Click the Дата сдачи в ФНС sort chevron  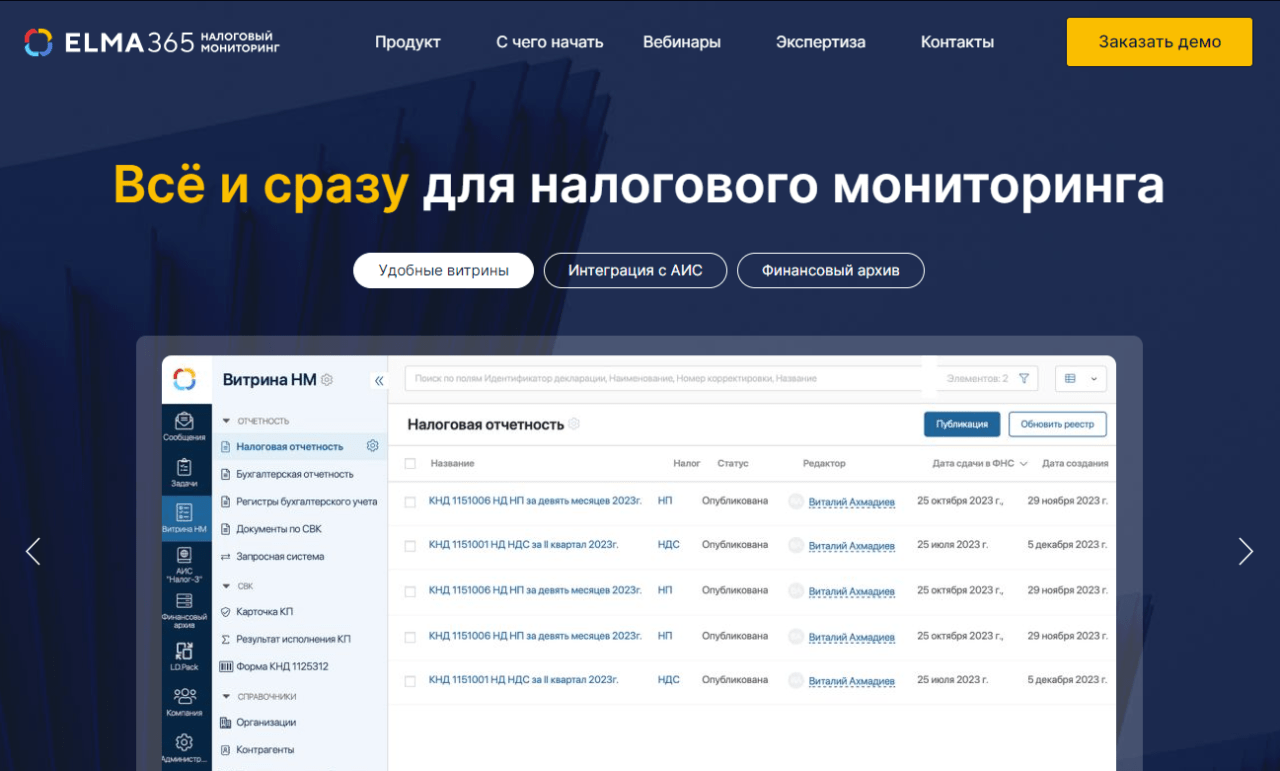pos(1024,464)
